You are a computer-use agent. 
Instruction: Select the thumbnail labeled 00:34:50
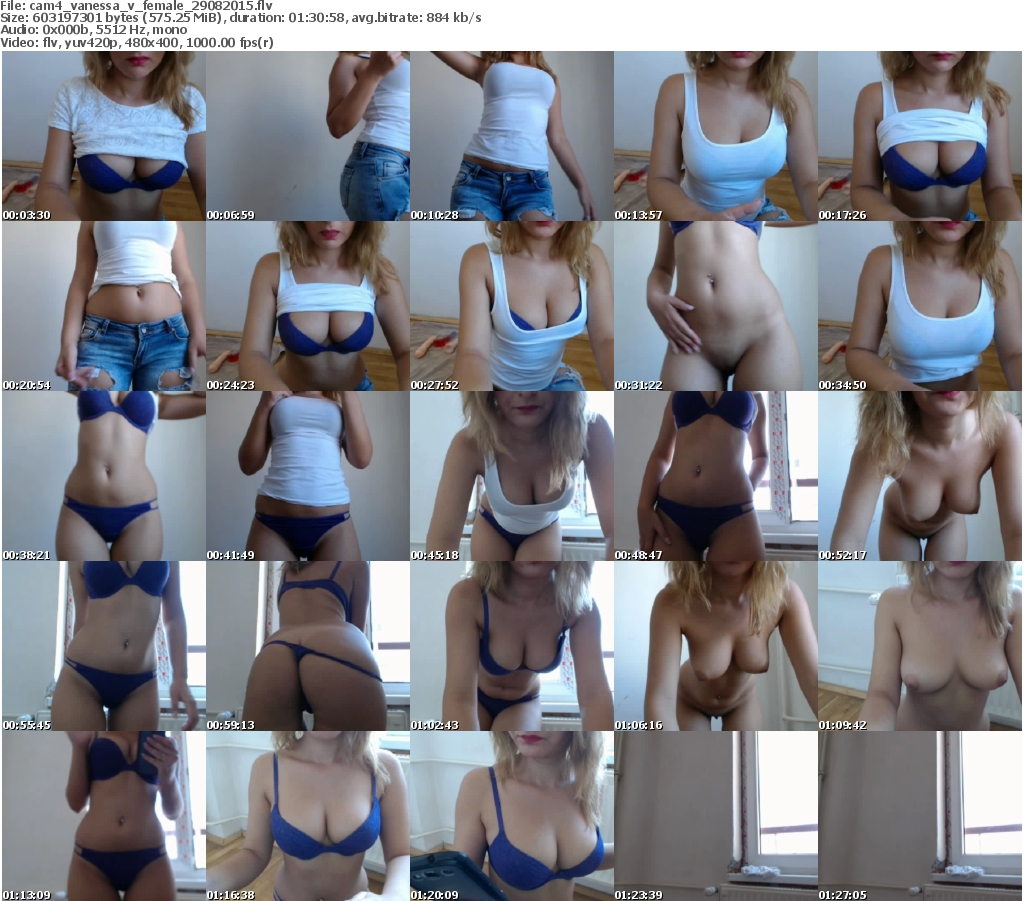[920, 306]
